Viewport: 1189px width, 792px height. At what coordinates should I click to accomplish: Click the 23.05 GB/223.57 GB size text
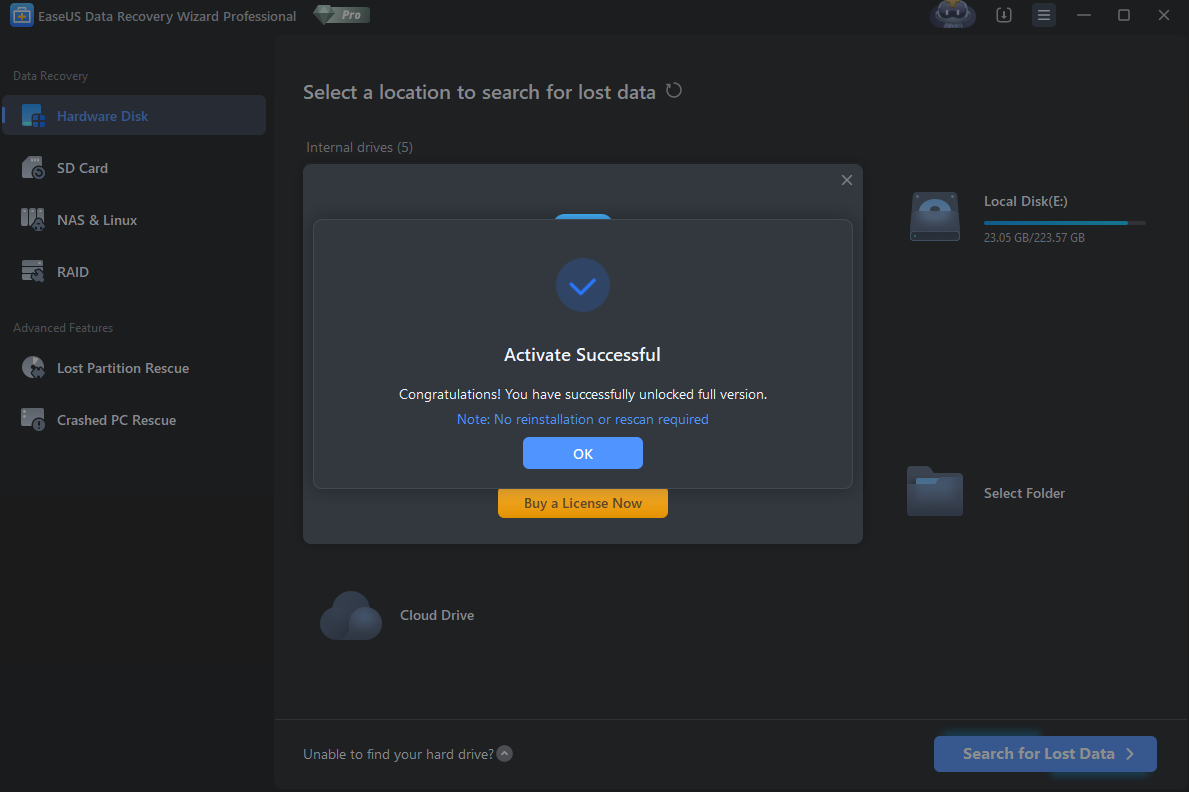tap(1034, 237)
